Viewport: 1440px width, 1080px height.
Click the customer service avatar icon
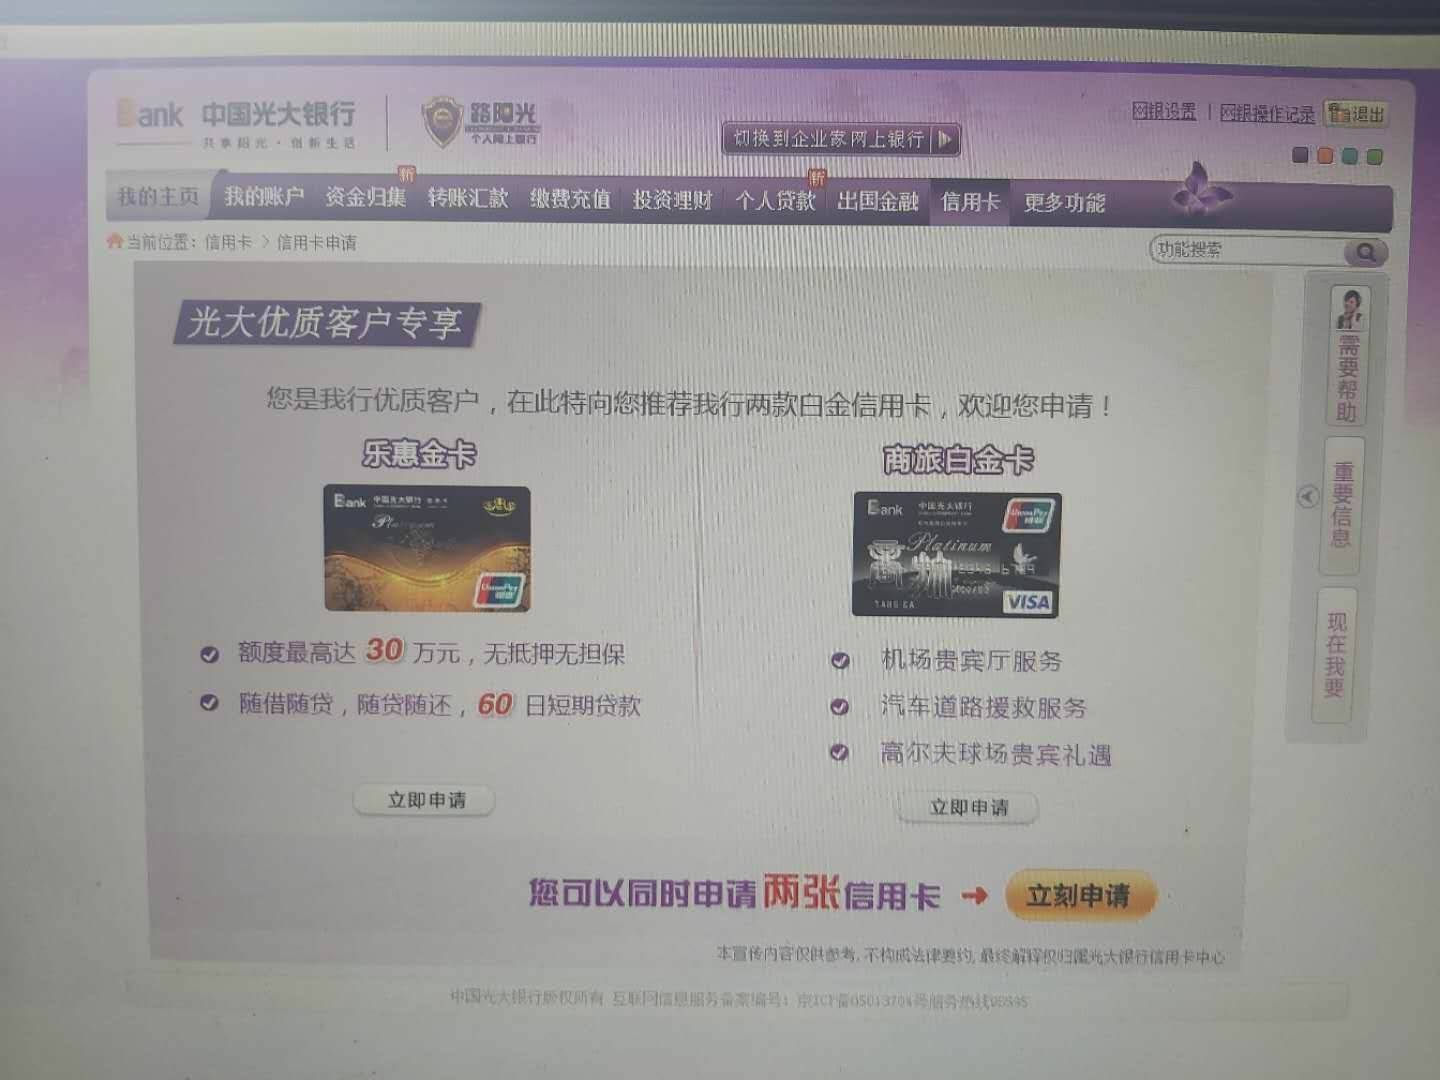pyautogui.click(x=1350, y=307)
